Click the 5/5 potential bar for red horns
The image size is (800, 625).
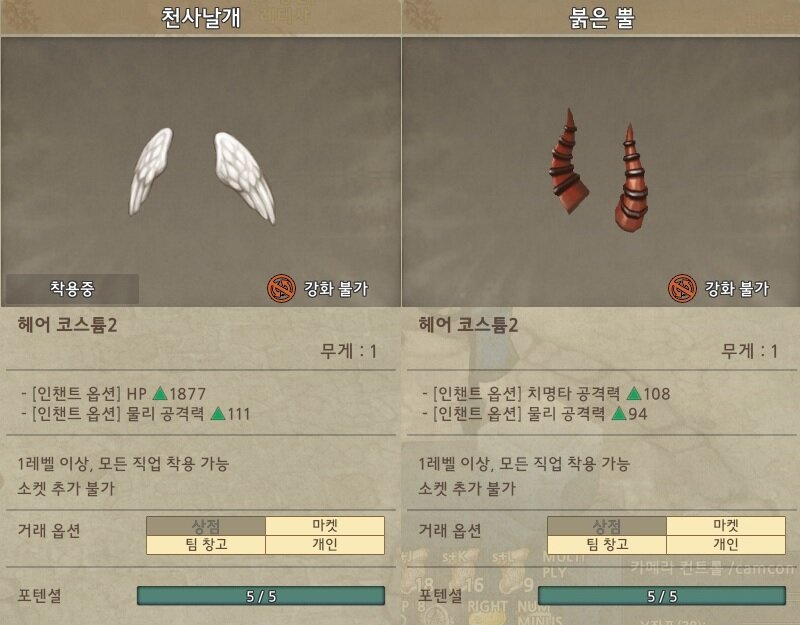(662, 596)
